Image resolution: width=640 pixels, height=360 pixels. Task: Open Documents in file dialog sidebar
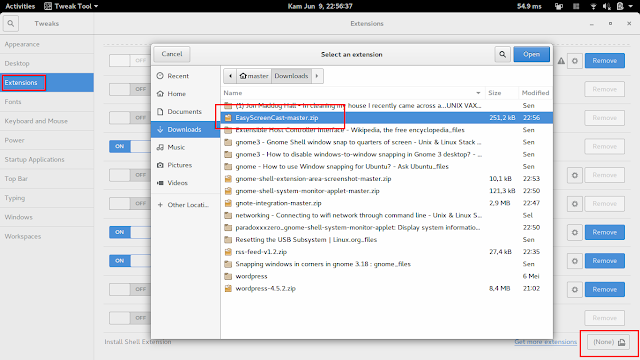click(186, 112)
